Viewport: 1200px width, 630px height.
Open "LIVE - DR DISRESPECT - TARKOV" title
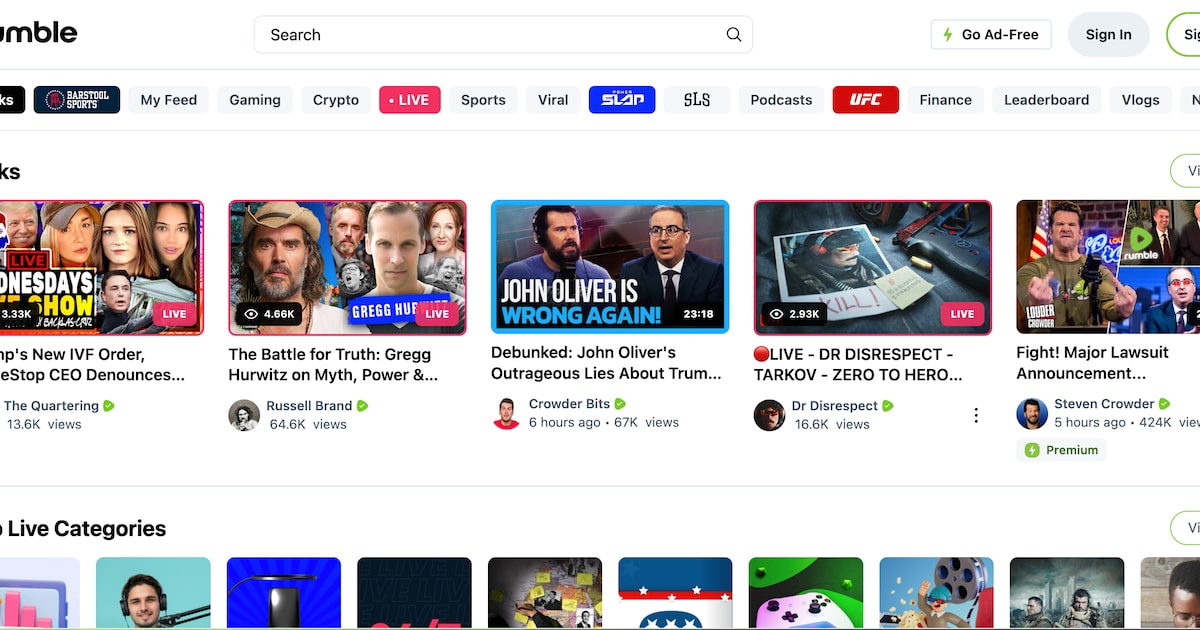click(858, 364)
